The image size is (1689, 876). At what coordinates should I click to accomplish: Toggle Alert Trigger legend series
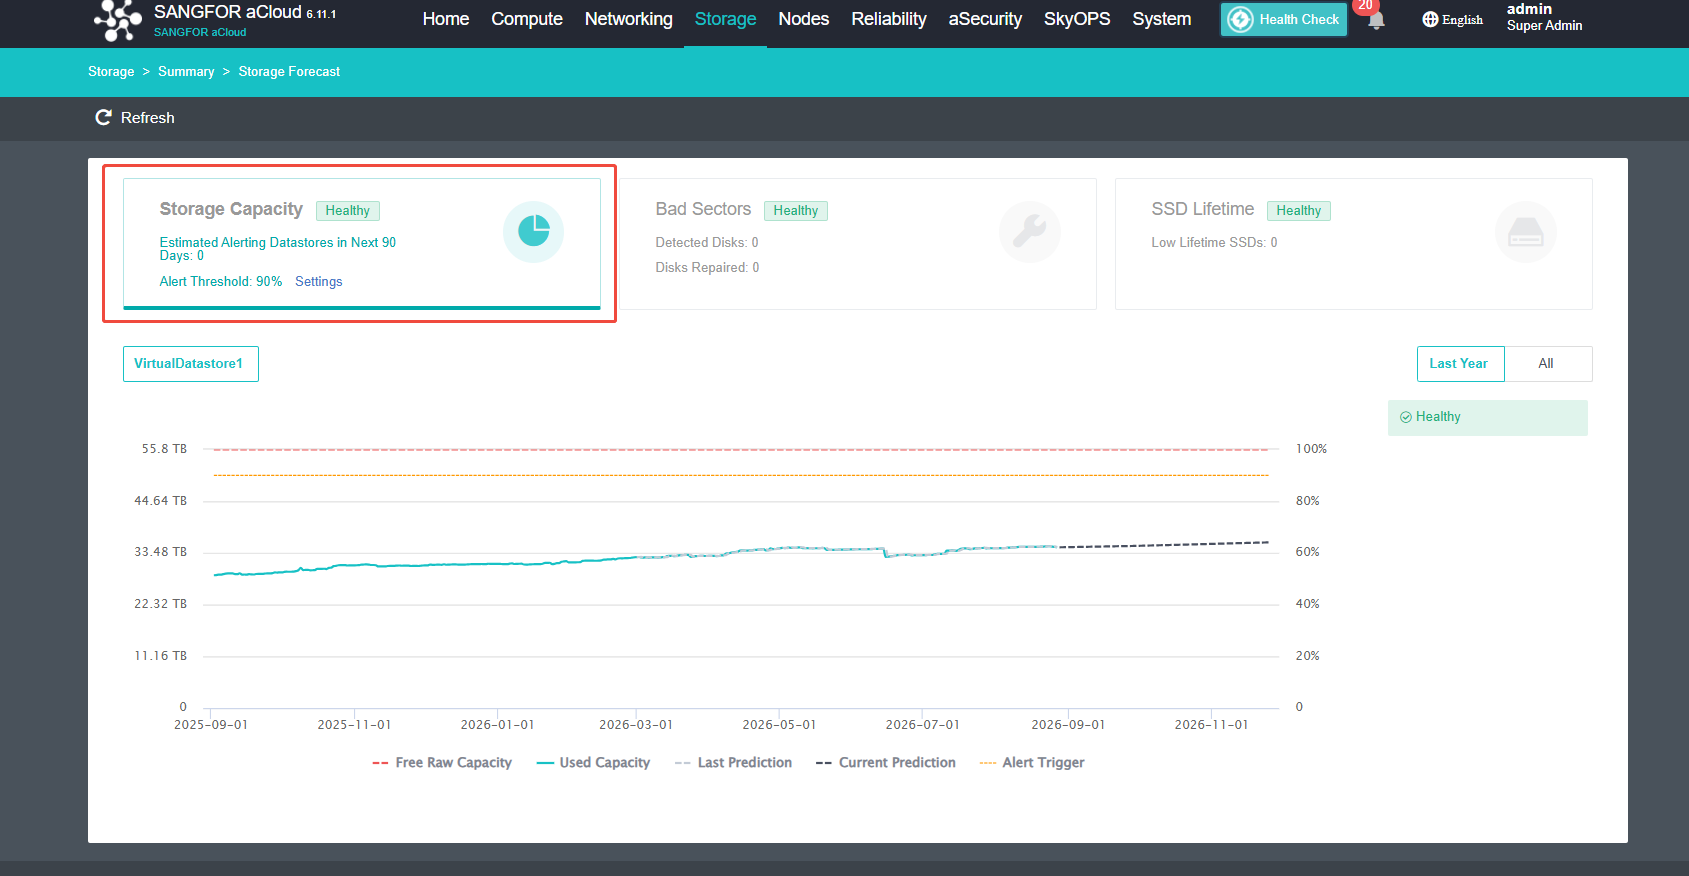click(x=1031, y=762)
